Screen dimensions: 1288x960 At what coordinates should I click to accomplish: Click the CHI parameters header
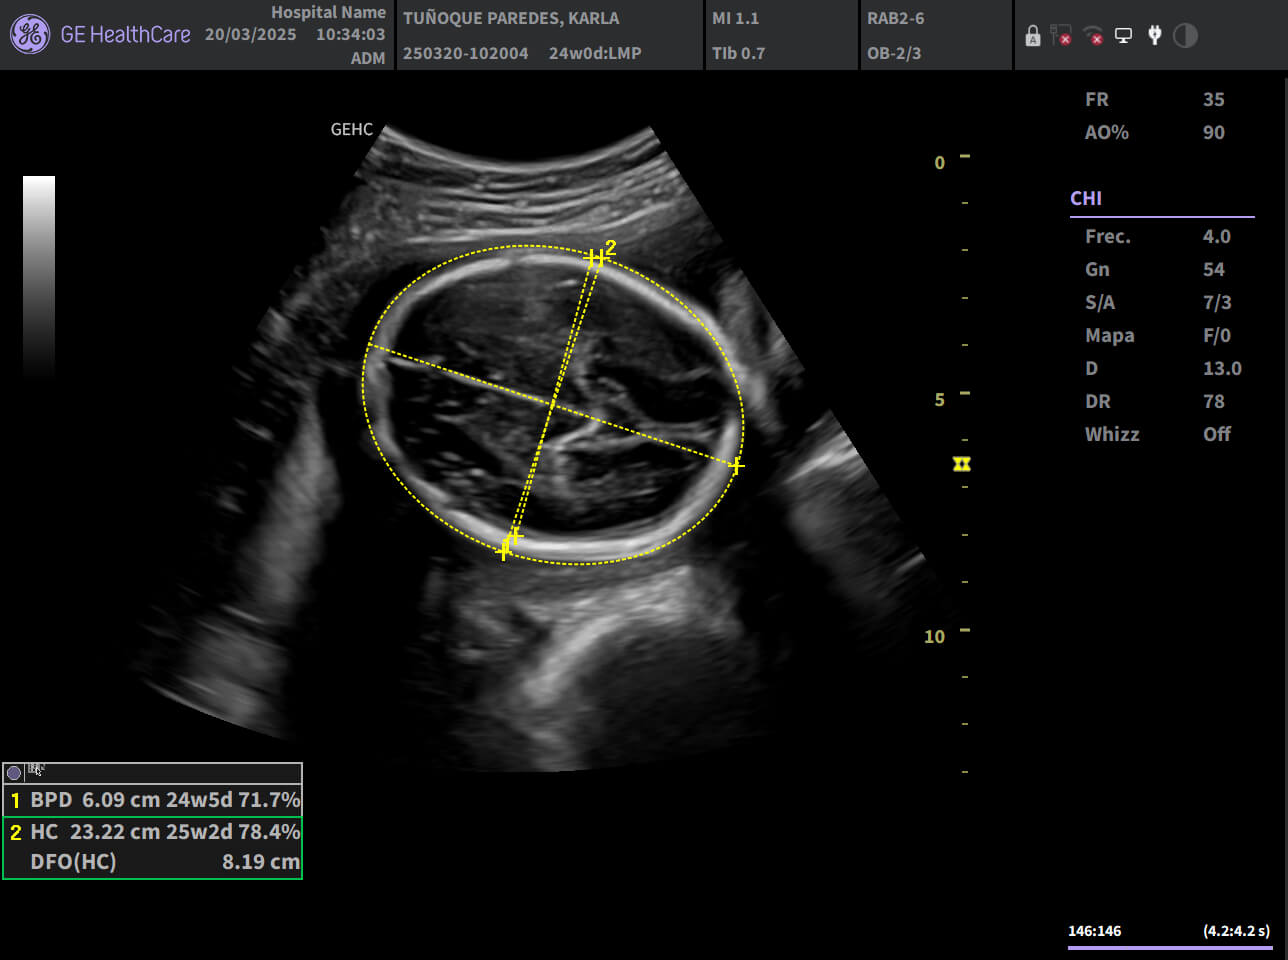[1086, 198]
